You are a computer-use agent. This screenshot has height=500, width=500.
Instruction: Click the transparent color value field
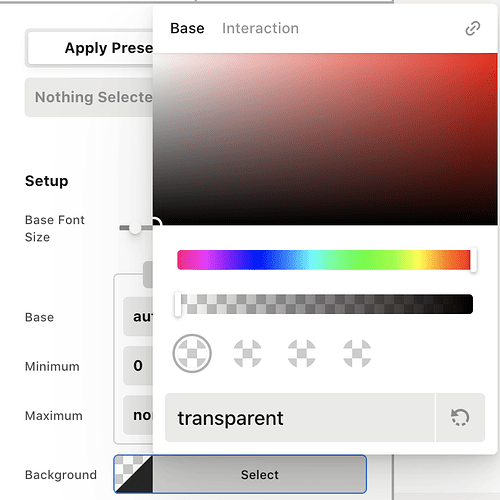coord(300,417)
